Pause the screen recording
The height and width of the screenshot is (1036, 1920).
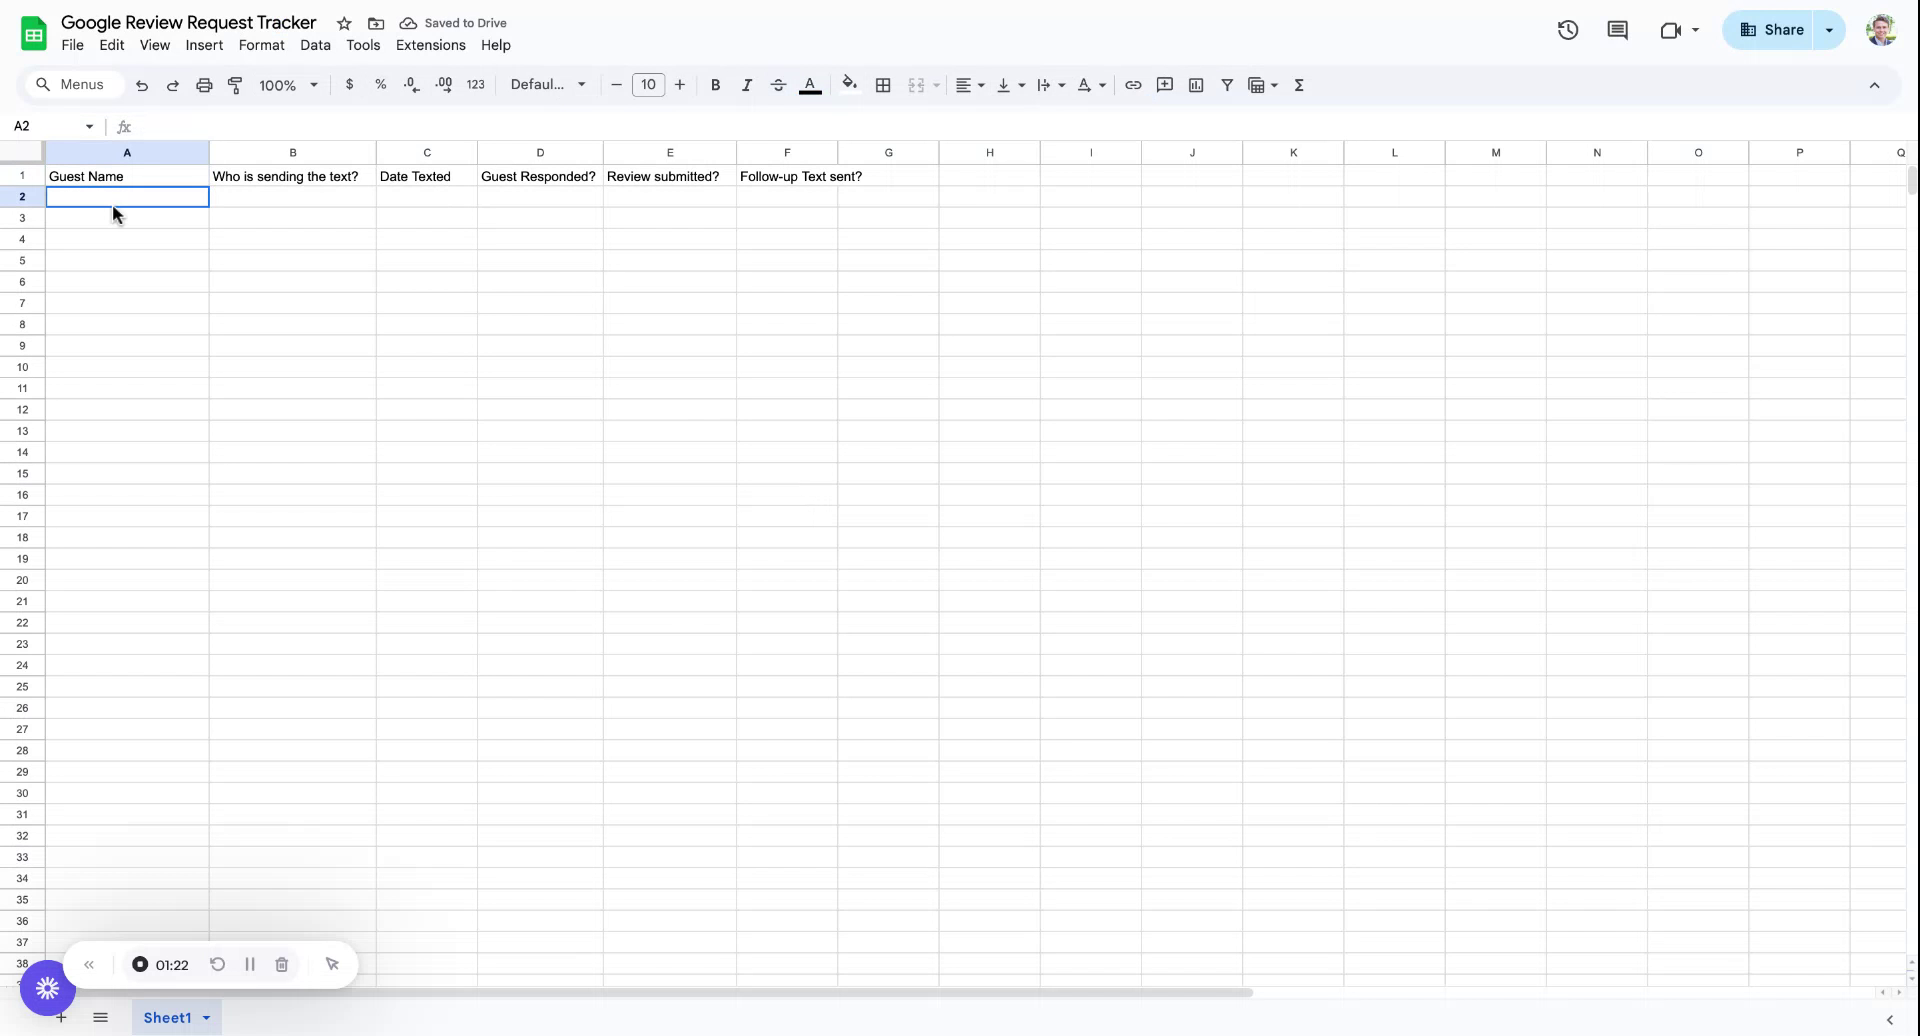(x=250, y=964)
